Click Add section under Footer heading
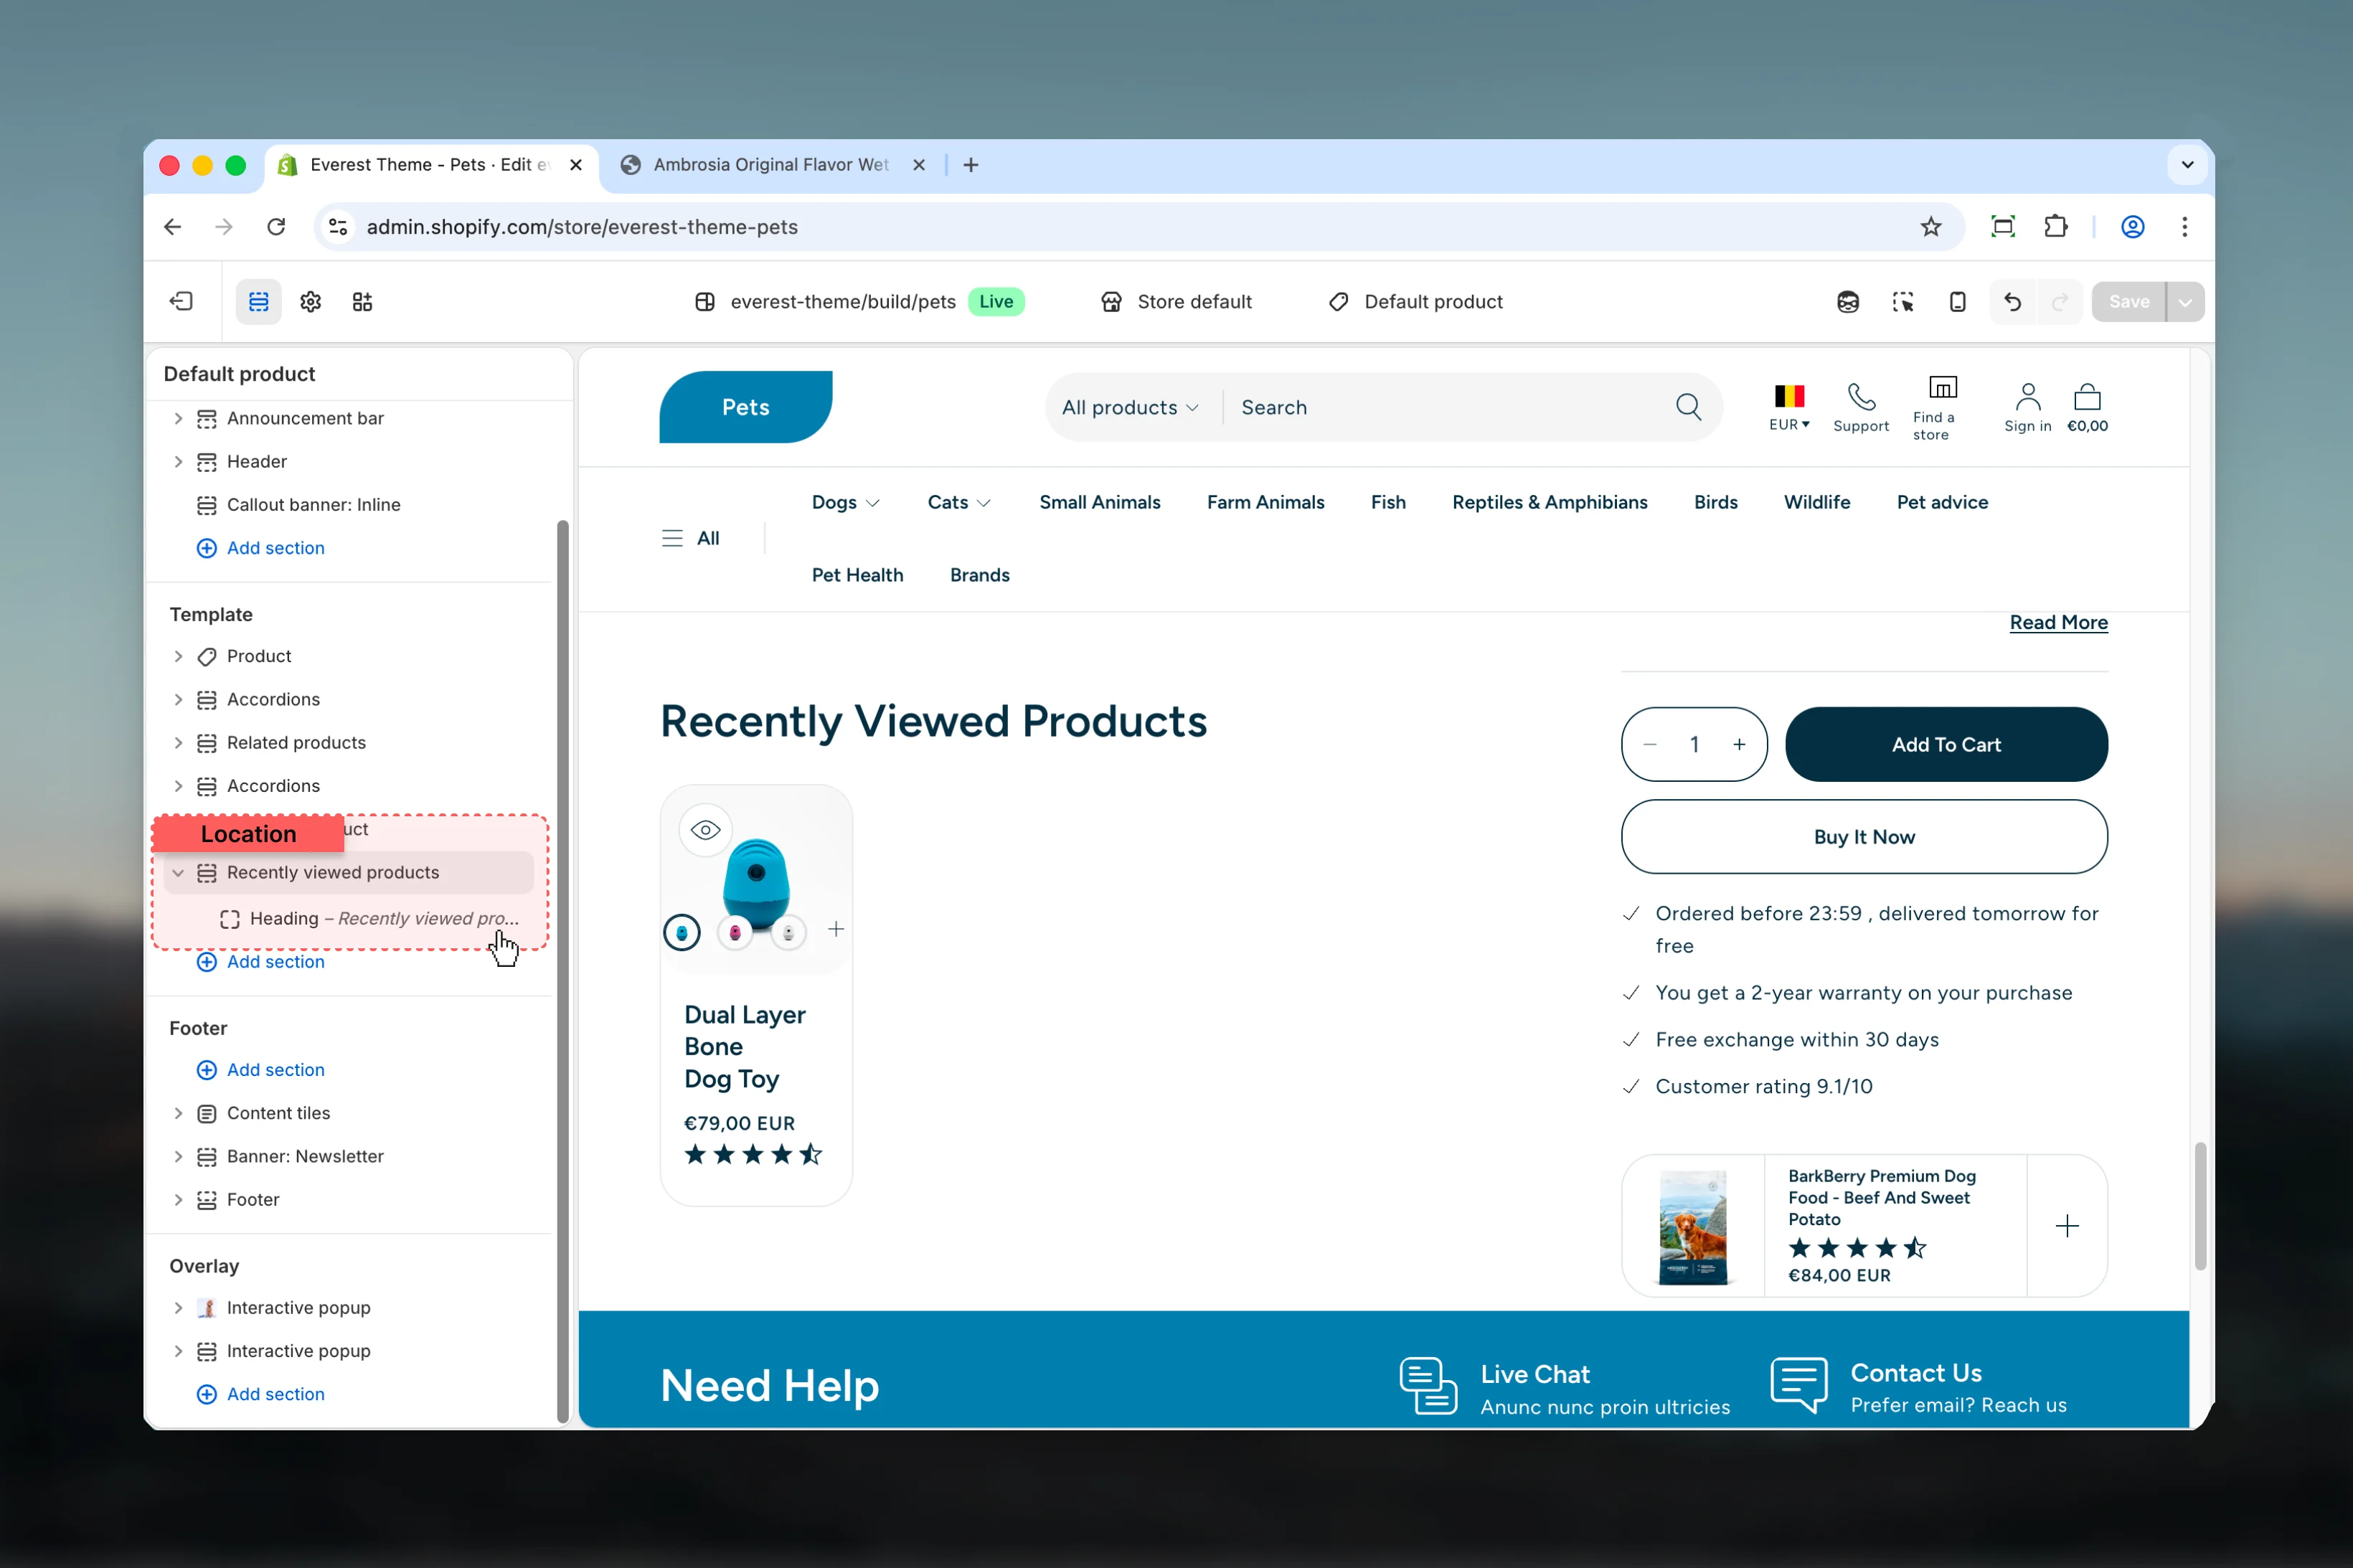 point(261,1069)
